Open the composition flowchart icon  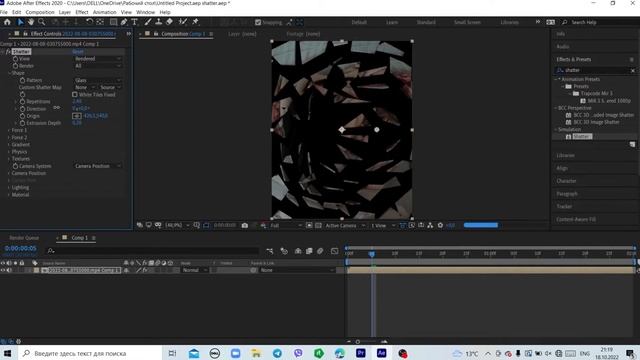pyautogui.click(x=430, y=225)
